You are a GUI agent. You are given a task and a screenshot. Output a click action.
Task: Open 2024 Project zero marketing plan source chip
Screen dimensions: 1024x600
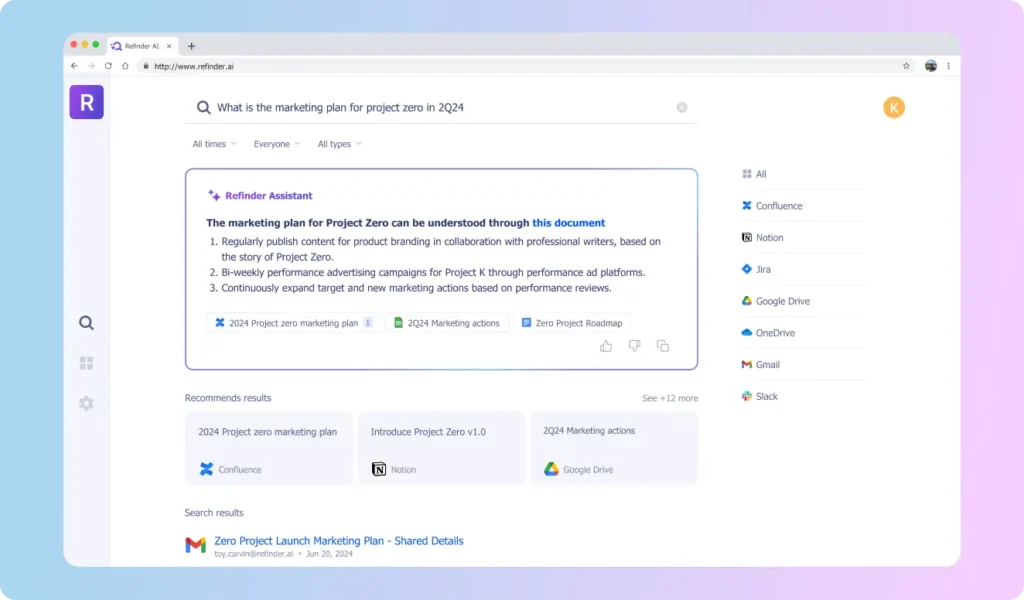pyautogui.click(x=293, y=323)
